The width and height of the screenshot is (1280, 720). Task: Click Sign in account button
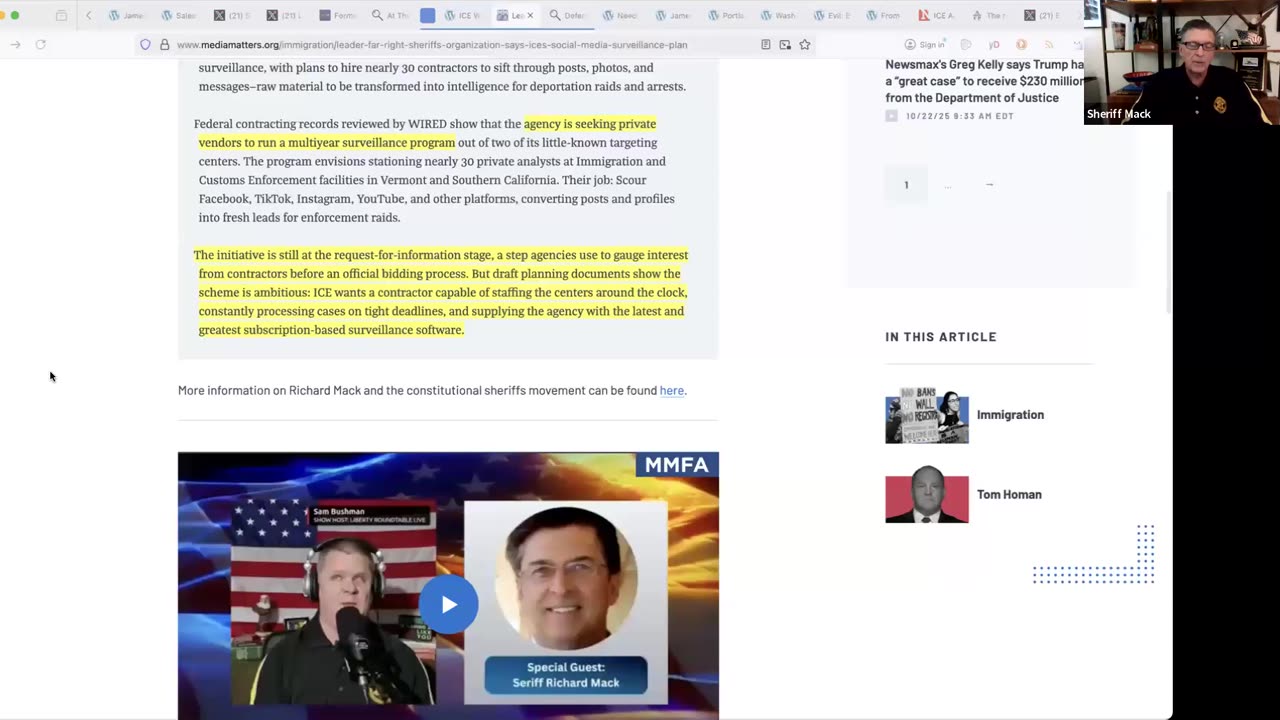924,44
